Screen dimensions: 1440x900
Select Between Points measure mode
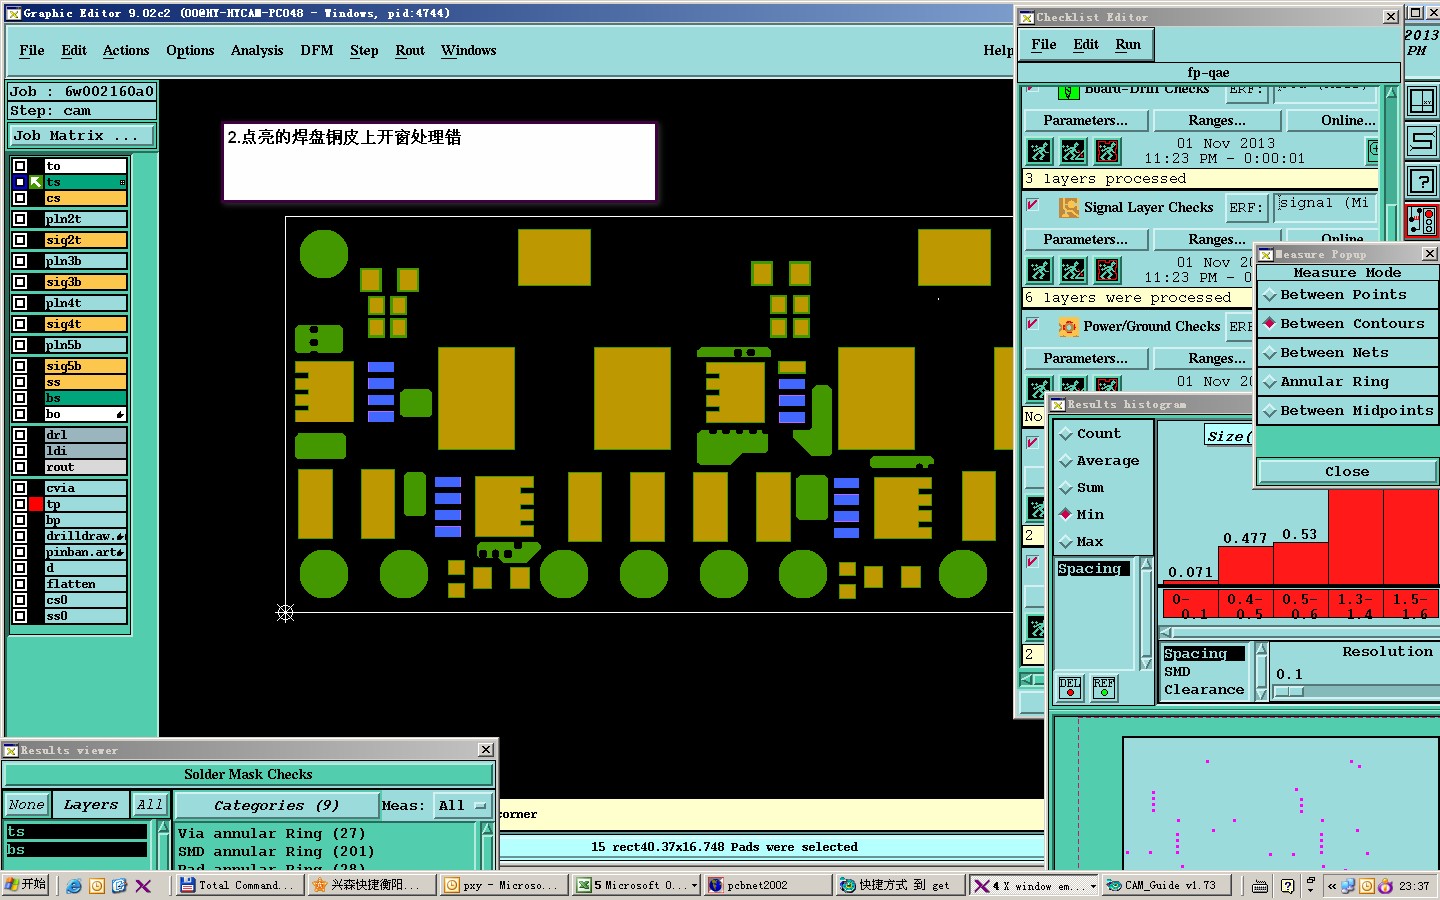pyautogui.click(x=1346, y=295)
